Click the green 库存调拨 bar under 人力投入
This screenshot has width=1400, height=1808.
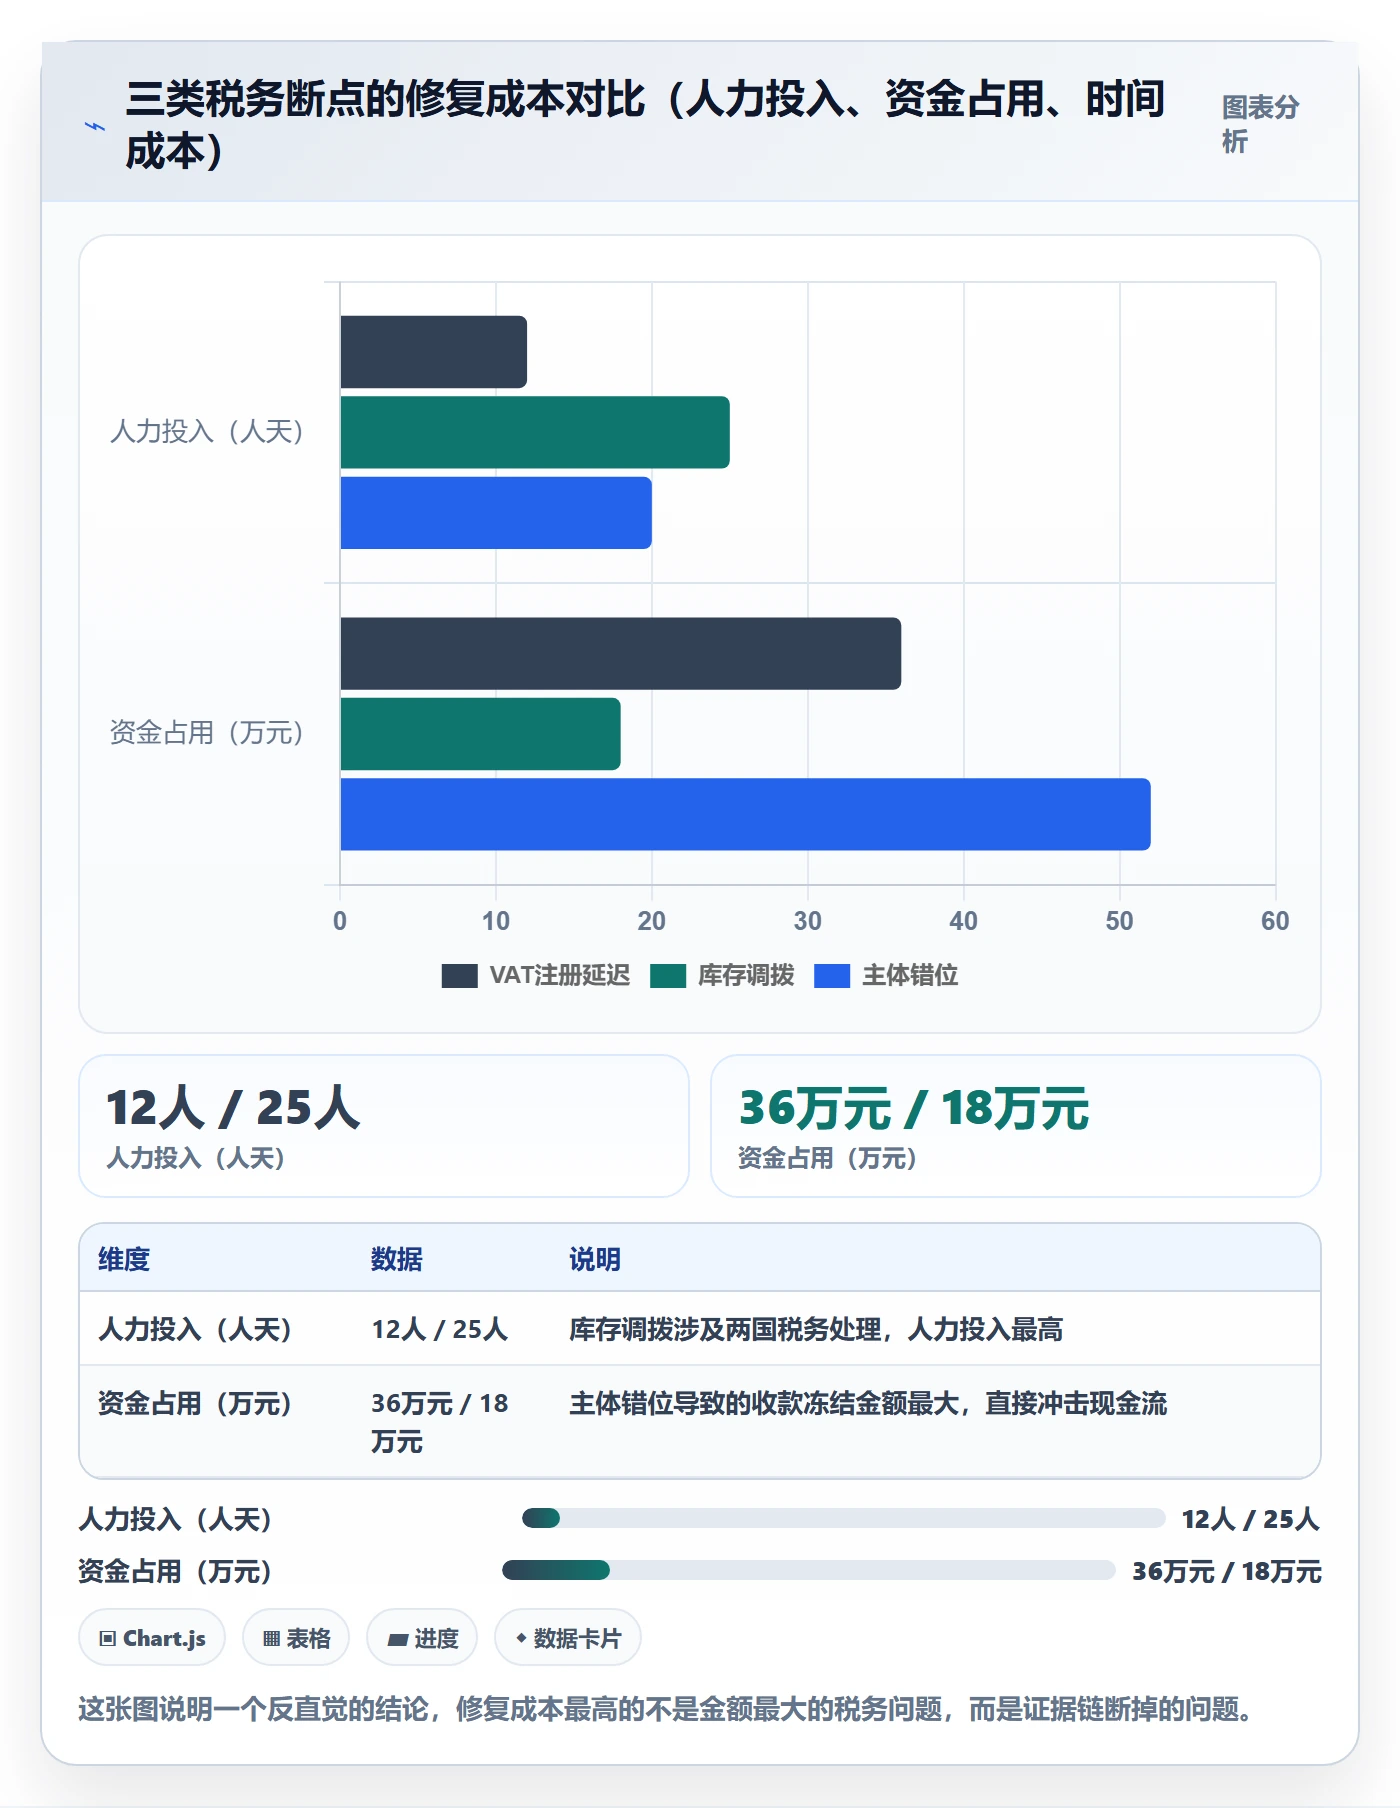pyautogui.click(x=535, y=432)
